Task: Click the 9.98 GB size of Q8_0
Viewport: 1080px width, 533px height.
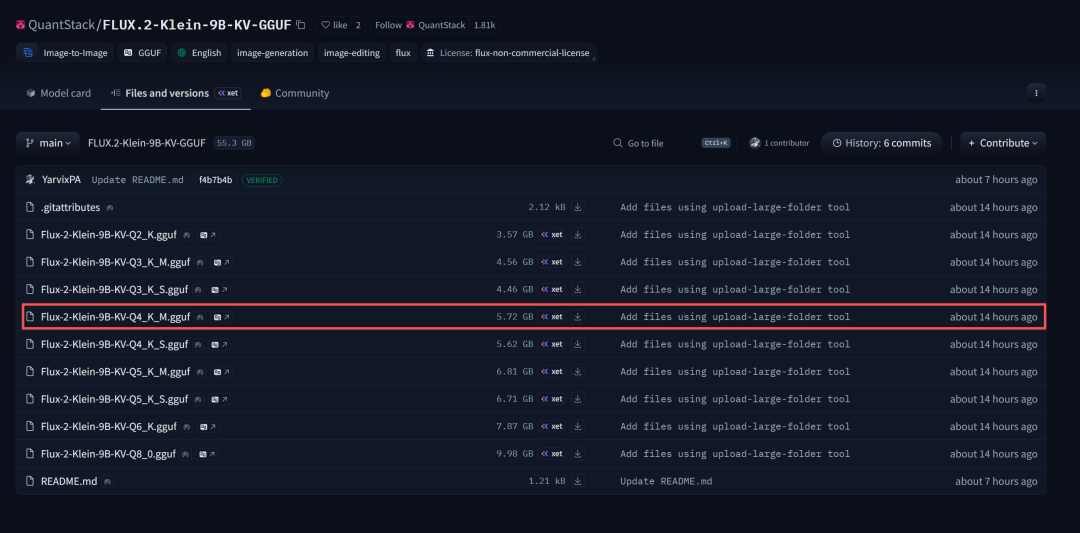Action: pyautogui.click(x=515, y=454)
